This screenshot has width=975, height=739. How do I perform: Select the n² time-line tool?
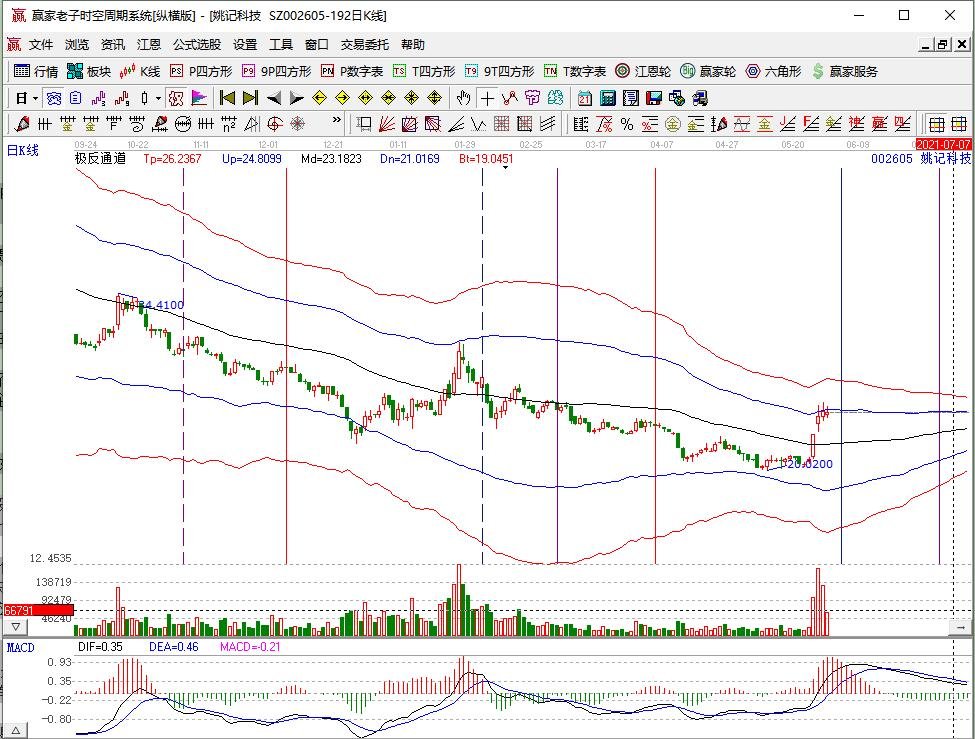(x=229, y=124)
